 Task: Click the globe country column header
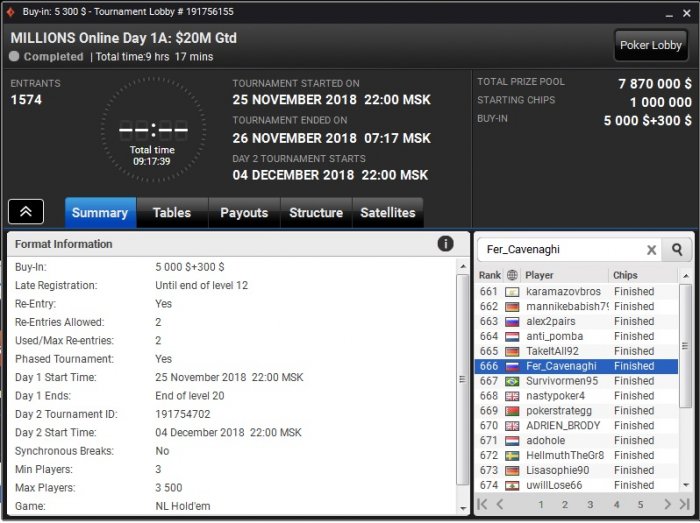[x=512, y=275]
